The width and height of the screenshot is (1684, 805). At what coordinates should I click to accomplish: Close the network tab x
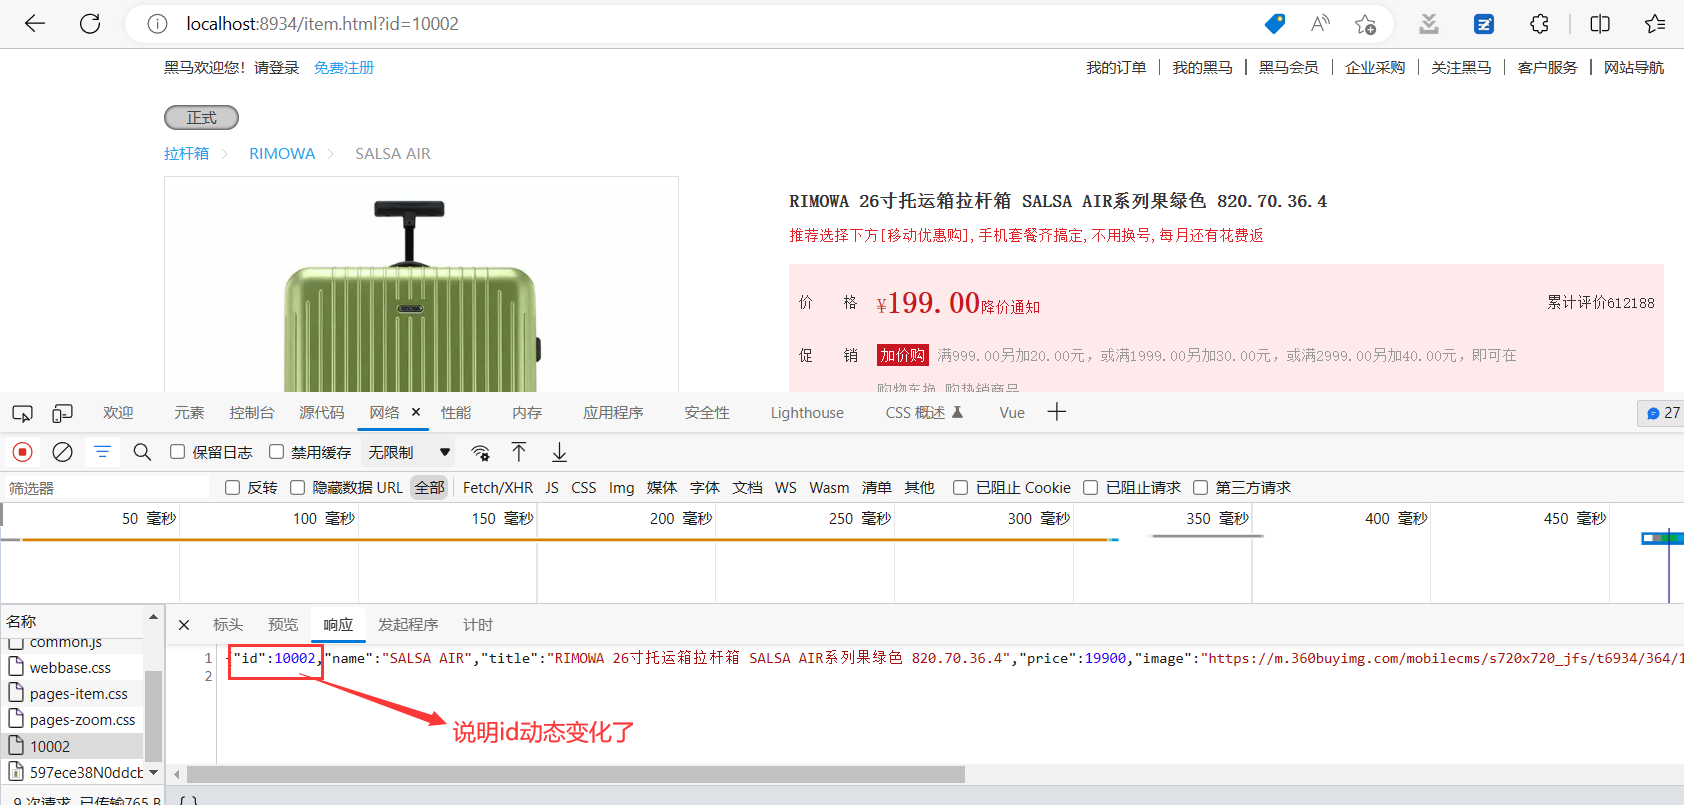(x=416, y=412)
